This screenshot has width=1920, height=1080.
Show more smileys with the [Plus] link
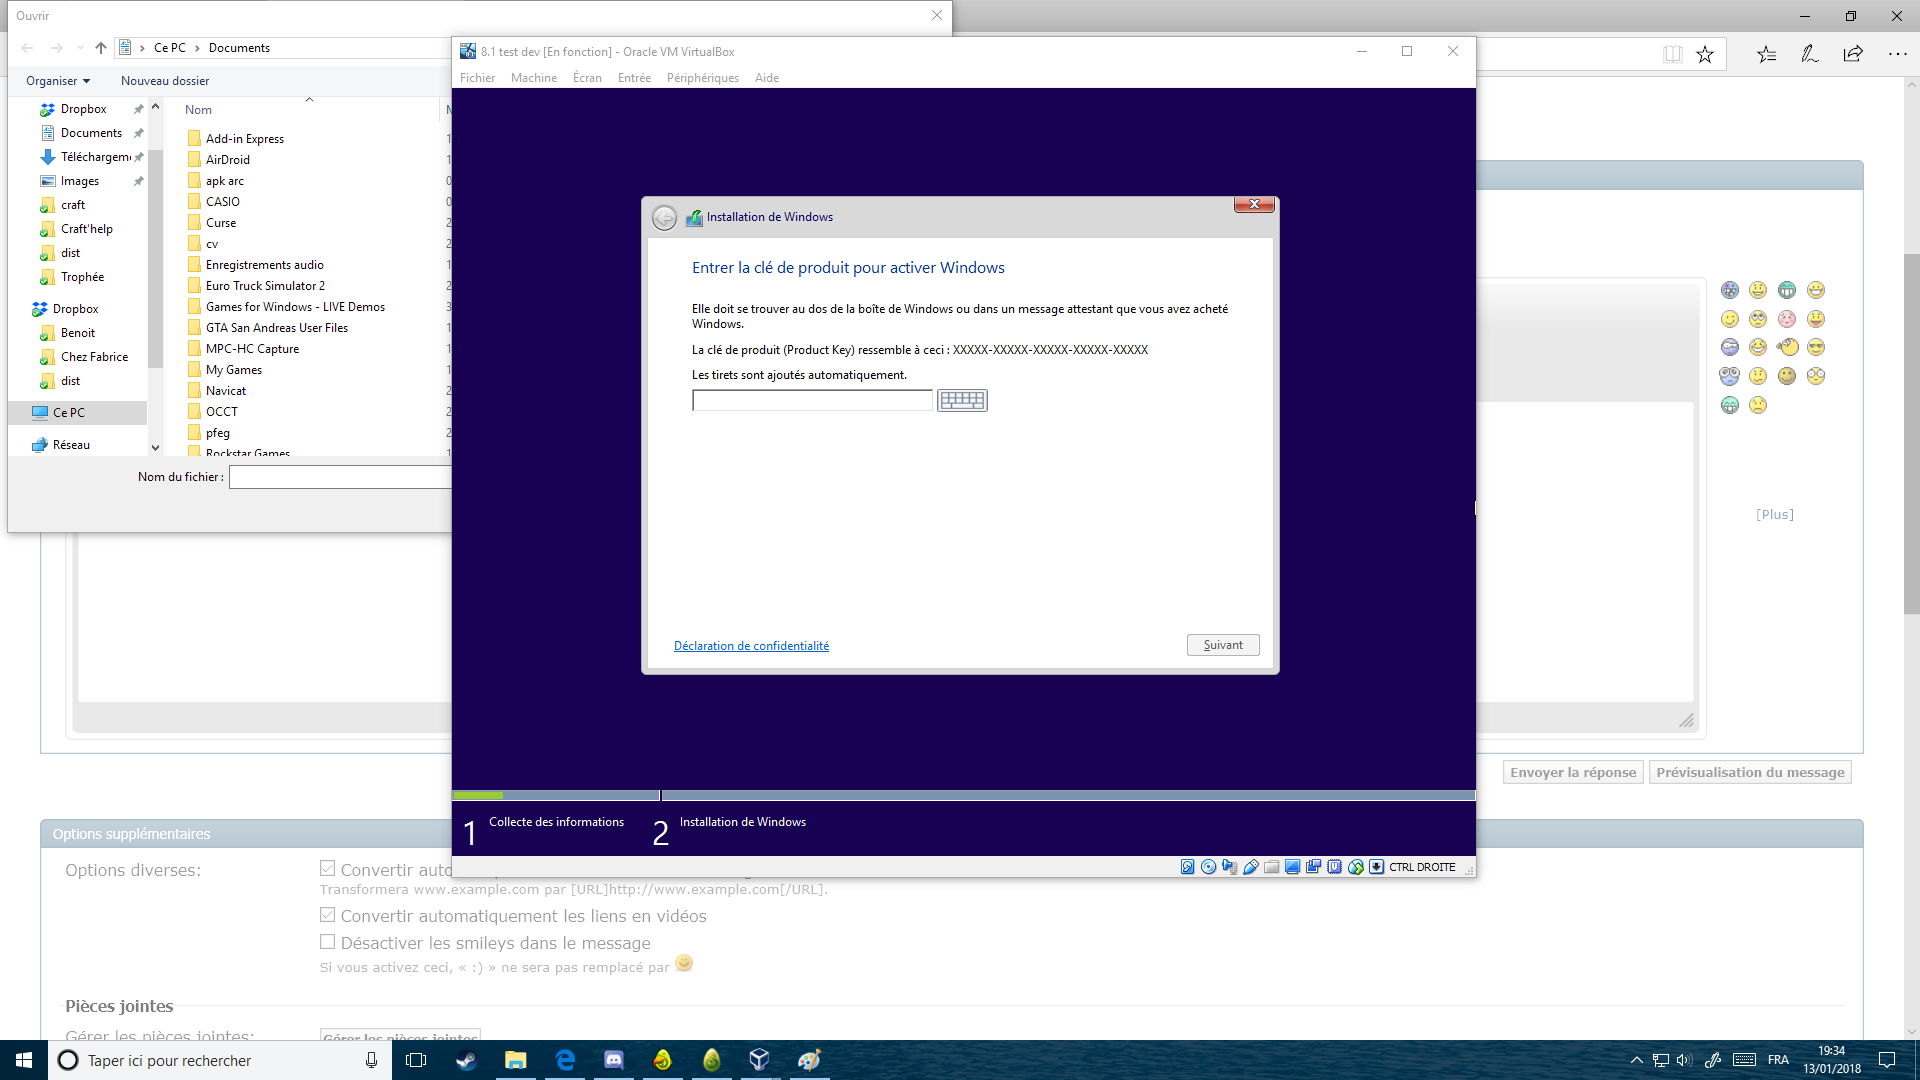point(1775,515)
